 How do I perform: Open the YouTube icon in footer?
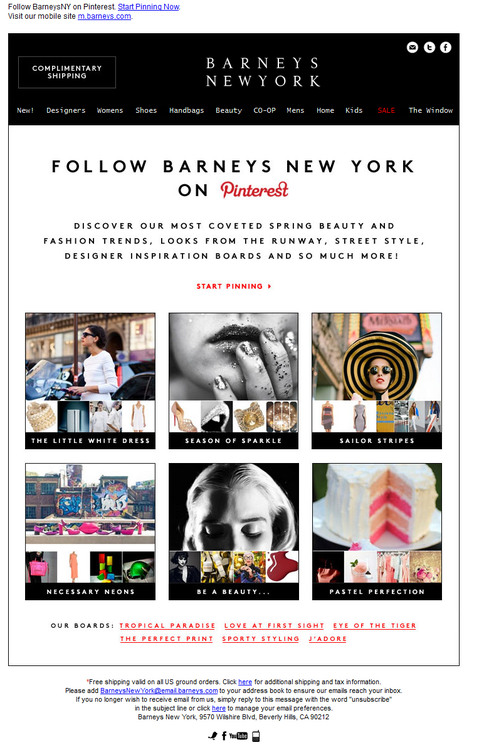238,736
